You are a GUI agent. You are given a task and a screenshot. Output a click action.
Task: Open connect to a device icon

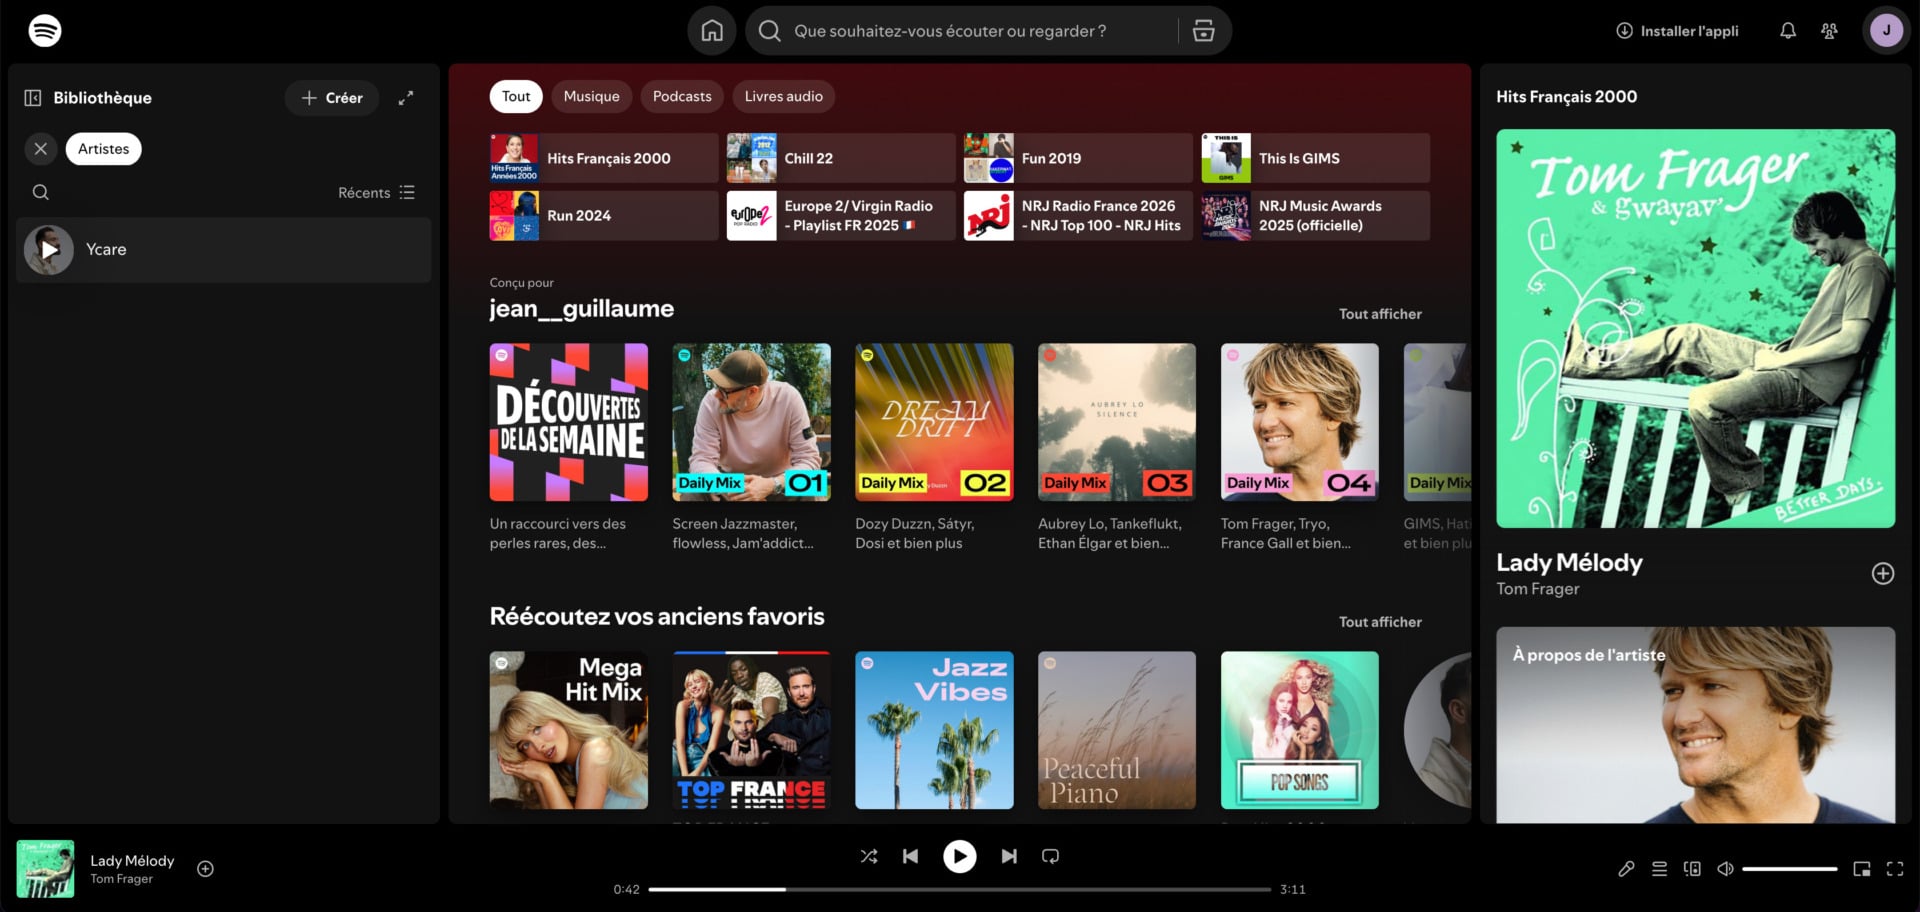coord(1692,869)
